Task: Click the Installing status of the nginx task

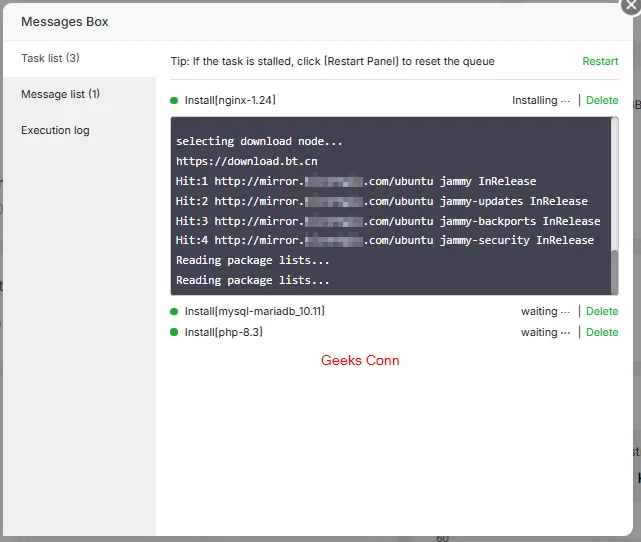Action: tap(540, 100)
